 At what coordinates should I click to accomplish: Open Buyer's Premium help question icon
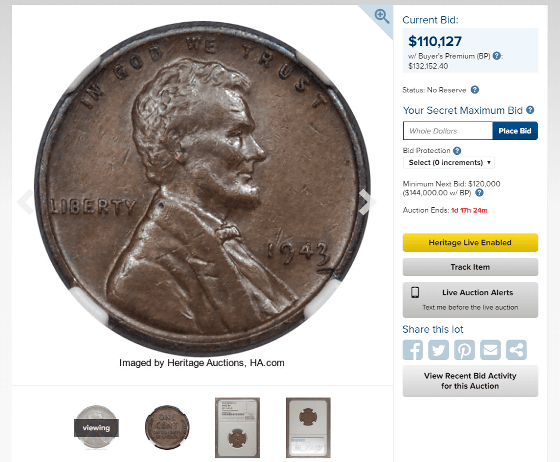[x=496, y=56]
